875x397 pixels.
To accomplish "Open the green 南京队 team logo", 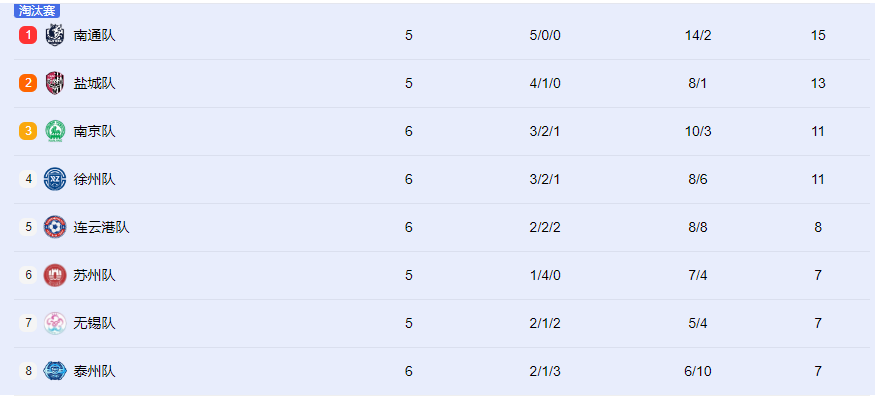I will 55,131.
